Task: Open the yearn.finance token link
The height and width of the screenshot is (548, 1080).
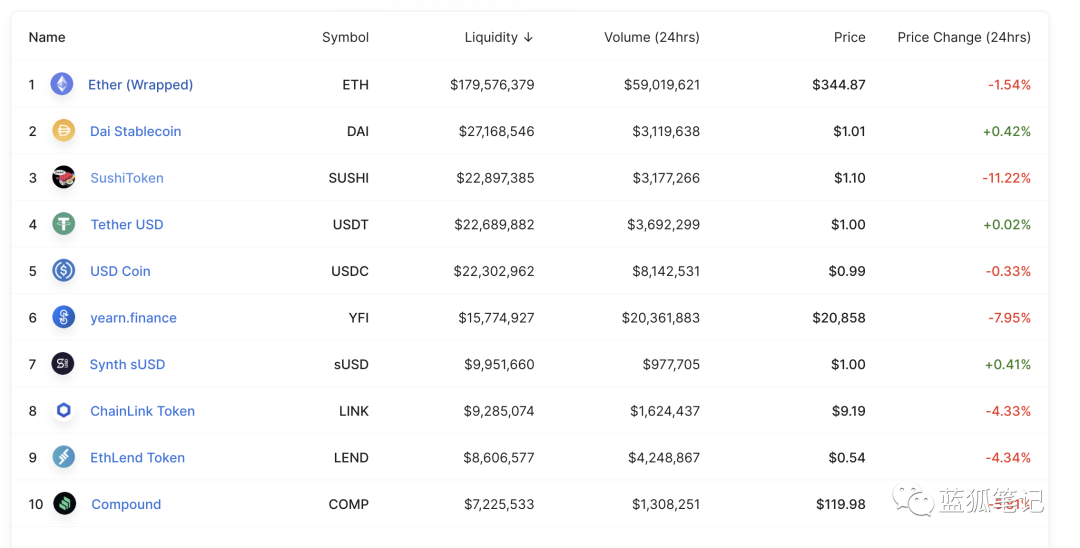Action: pyautogui.click(x=133, y=318)
